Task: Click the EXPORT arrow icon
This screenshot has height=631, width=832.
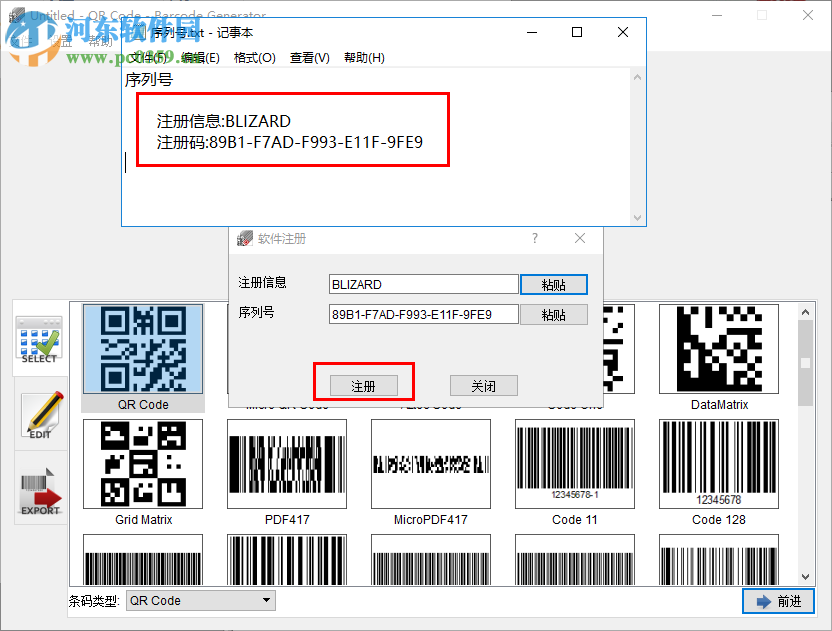Action: 39,490
